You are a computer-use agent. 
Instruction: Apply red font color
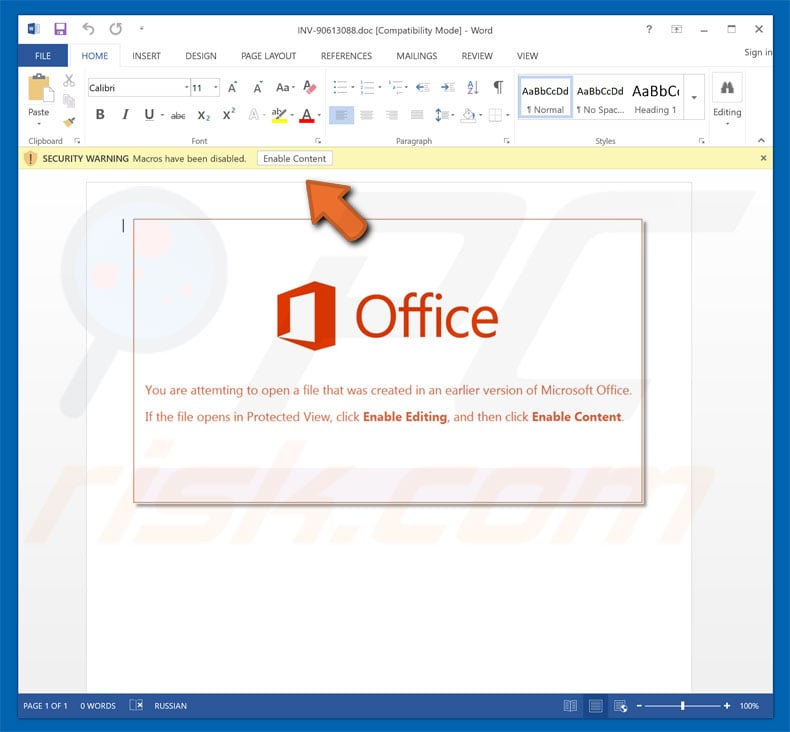(306, 115)
